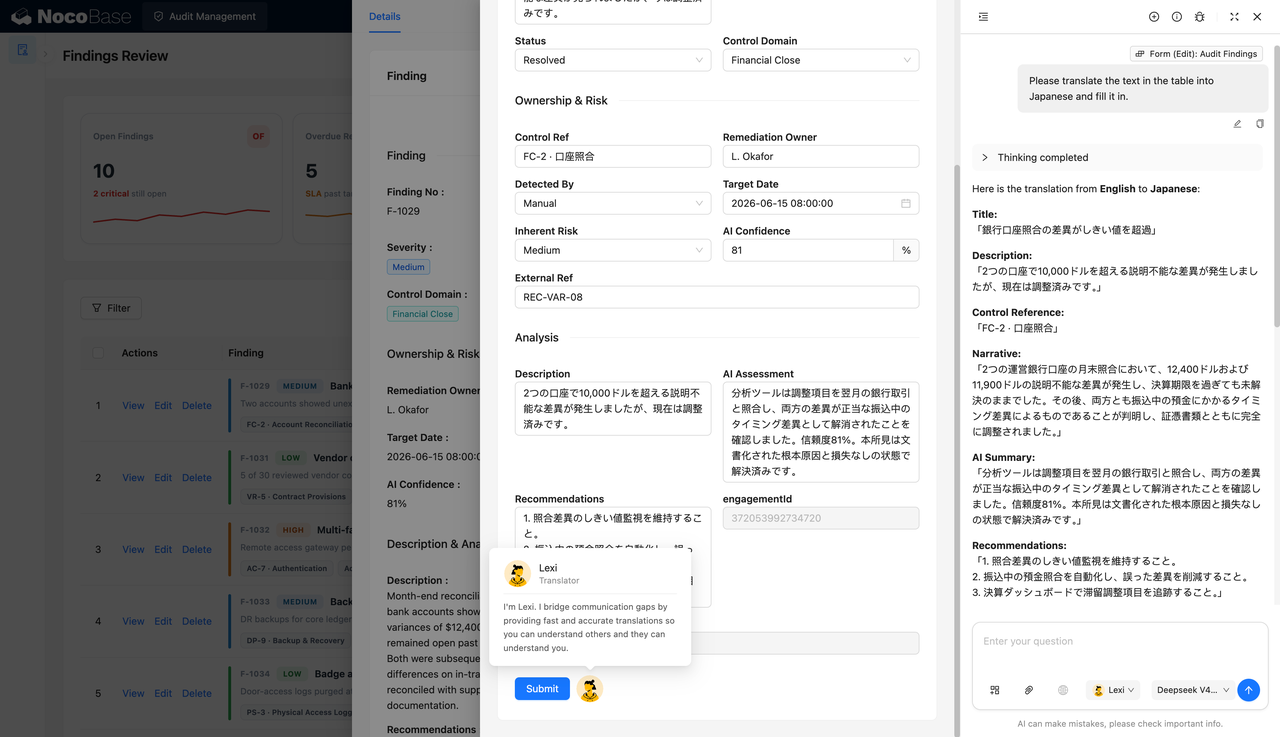The width and height of the screenshot is (1280, 737).
Task: Open the Deepseek model selector
Action: click(x=1192, y=690)
